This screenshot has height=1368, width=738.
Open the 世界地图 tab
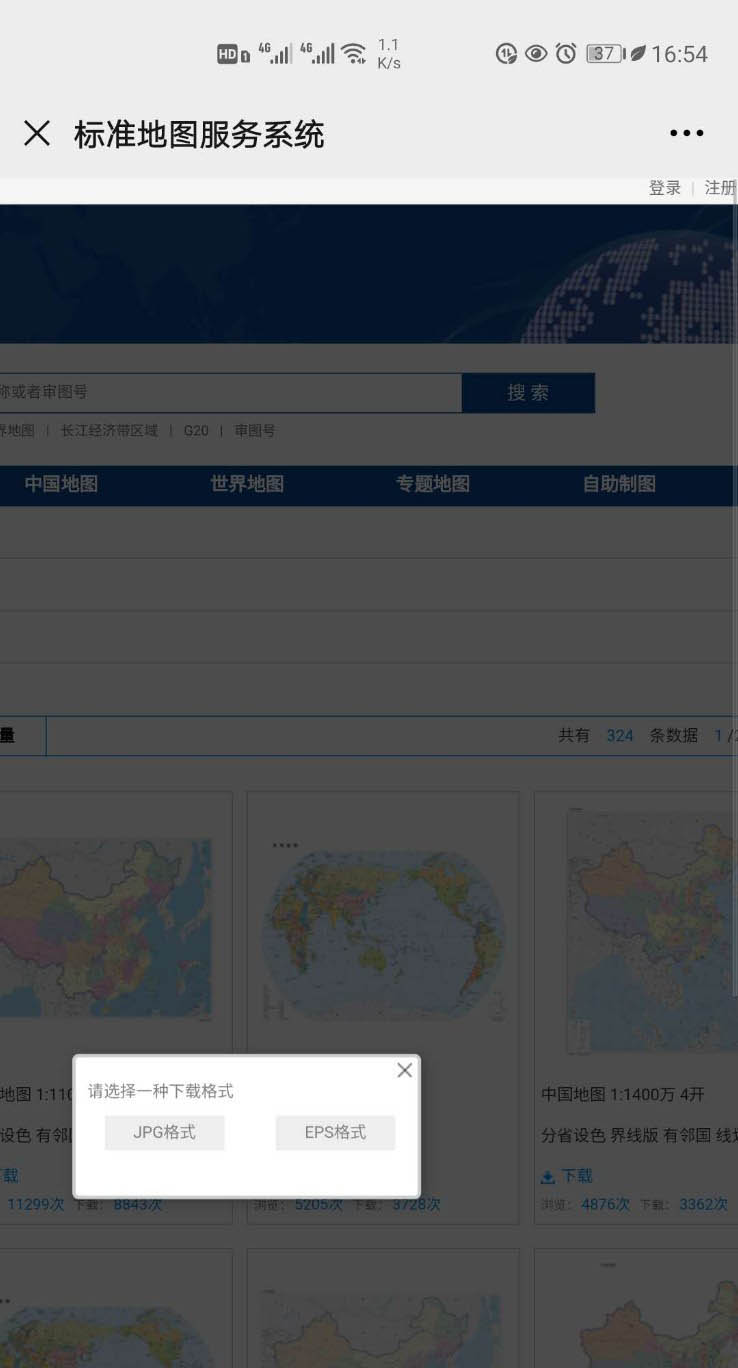tap(247, 484)
